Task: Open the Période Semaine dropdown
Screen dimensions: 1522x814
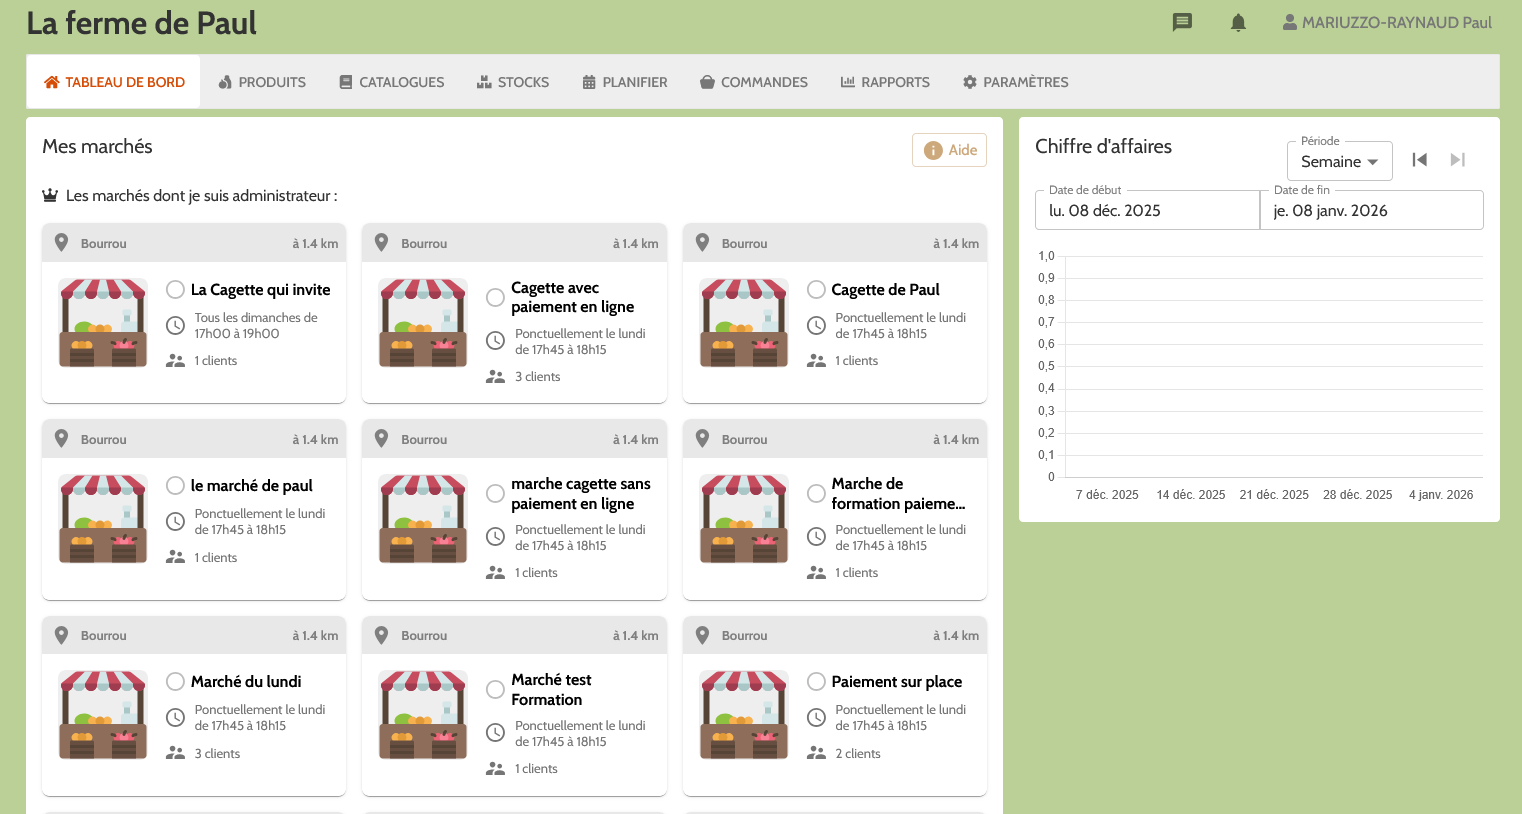Action: pos(1339,162)
